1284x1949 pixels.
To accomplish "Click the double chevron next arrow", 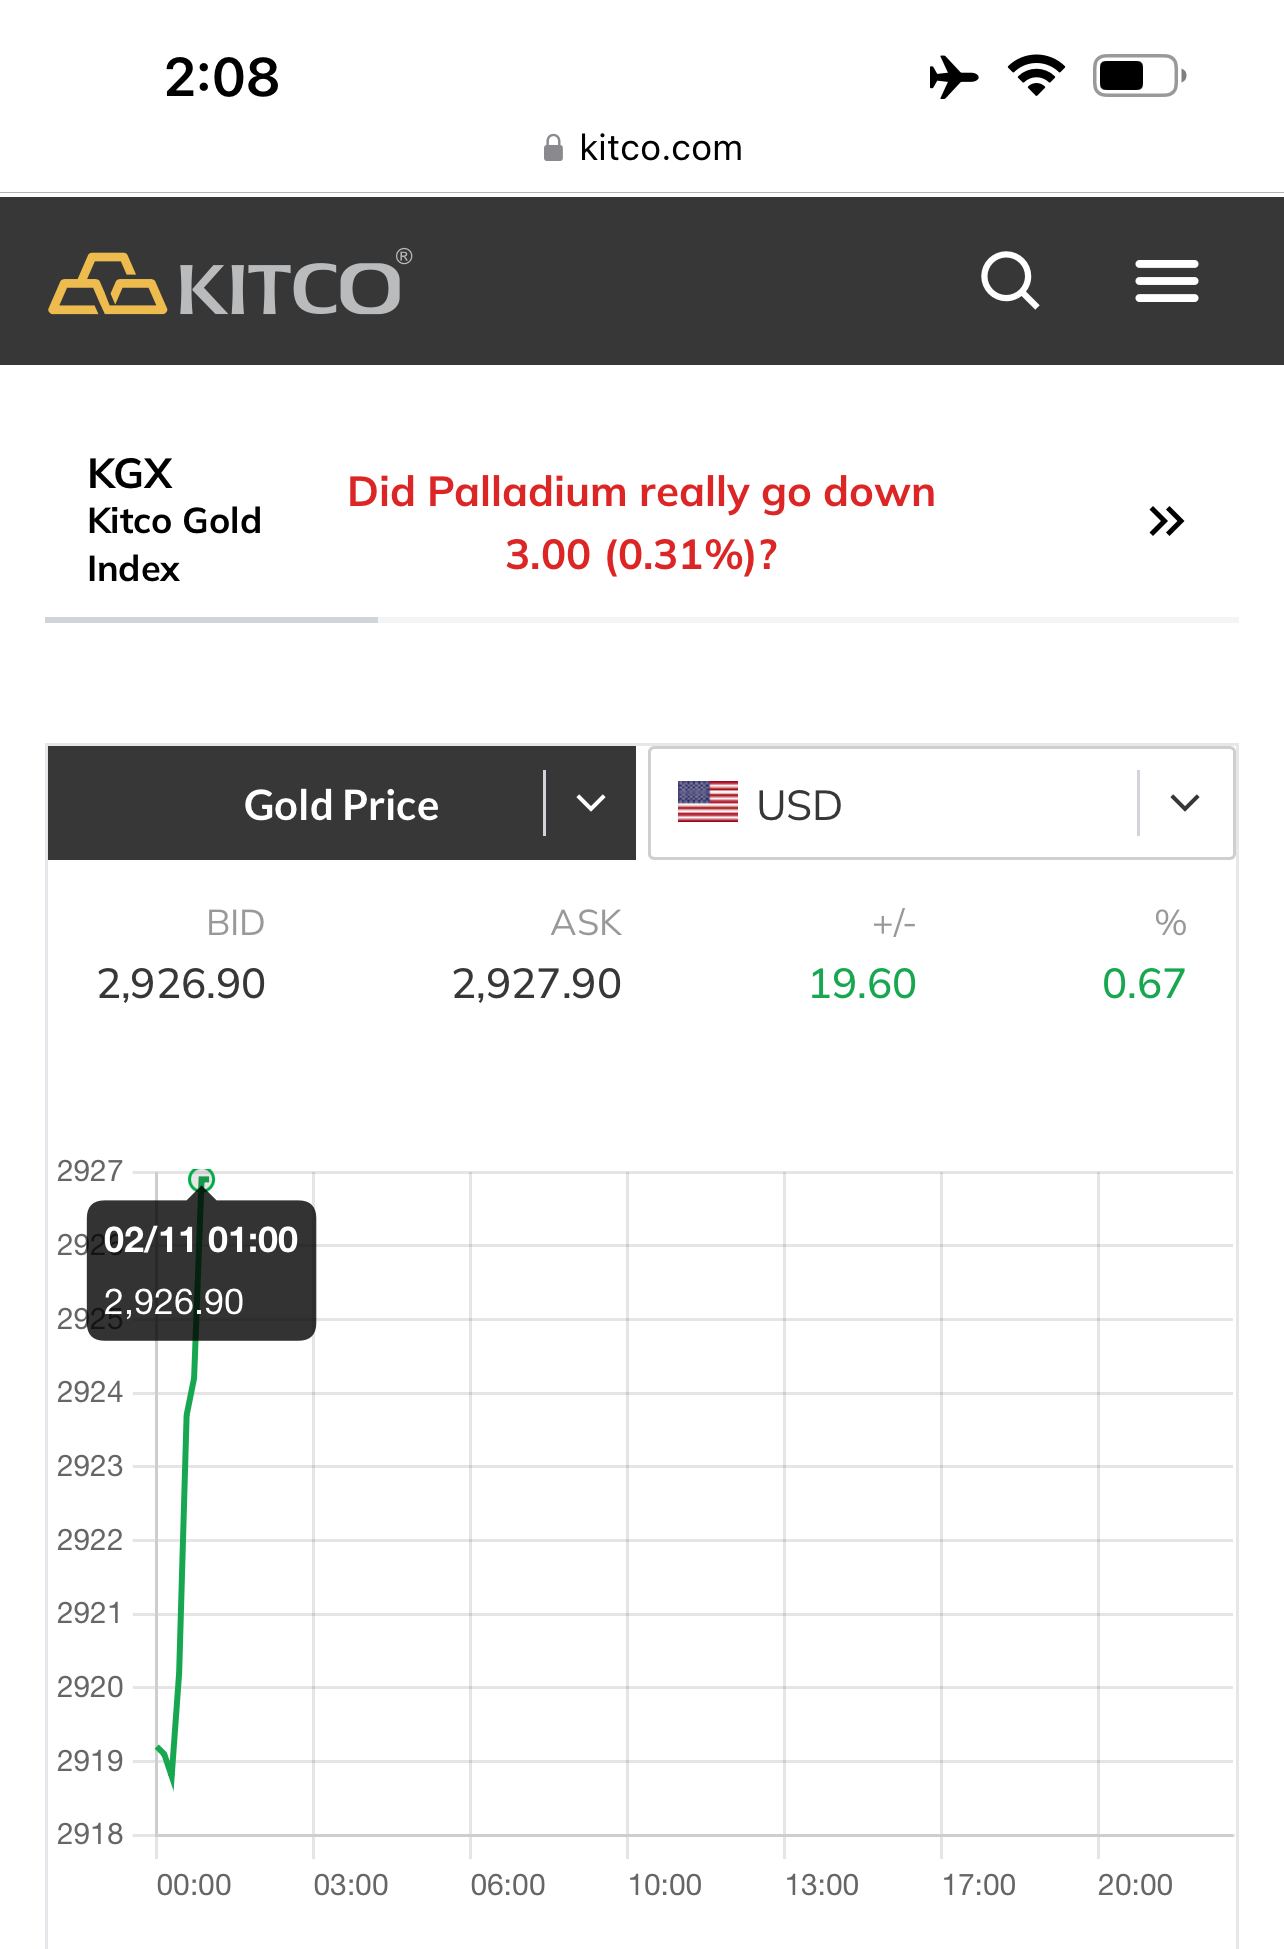I will point(1166,521).
